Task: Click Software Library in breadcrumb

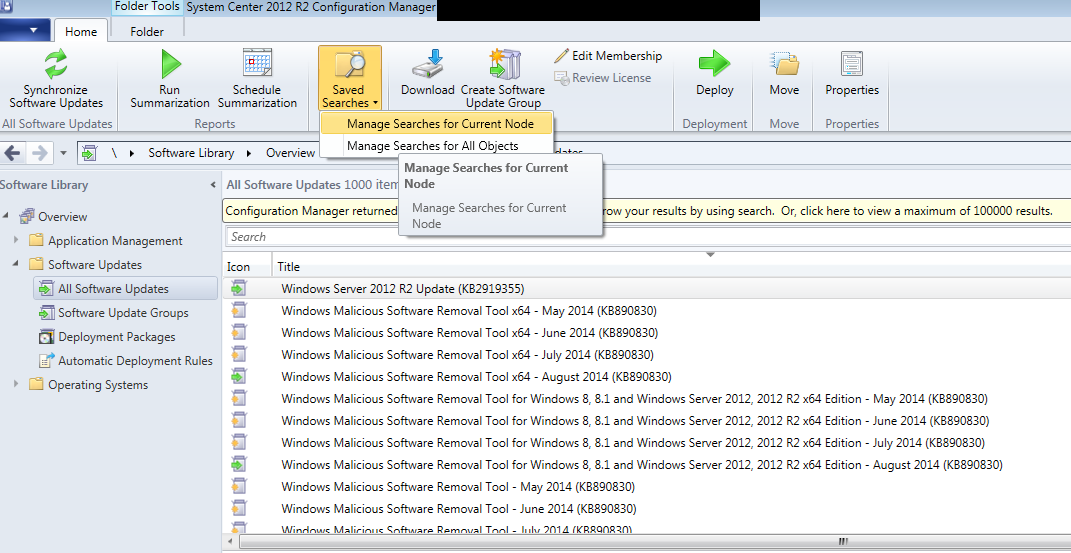Action: pyautogui.click(x=191, y=153)
